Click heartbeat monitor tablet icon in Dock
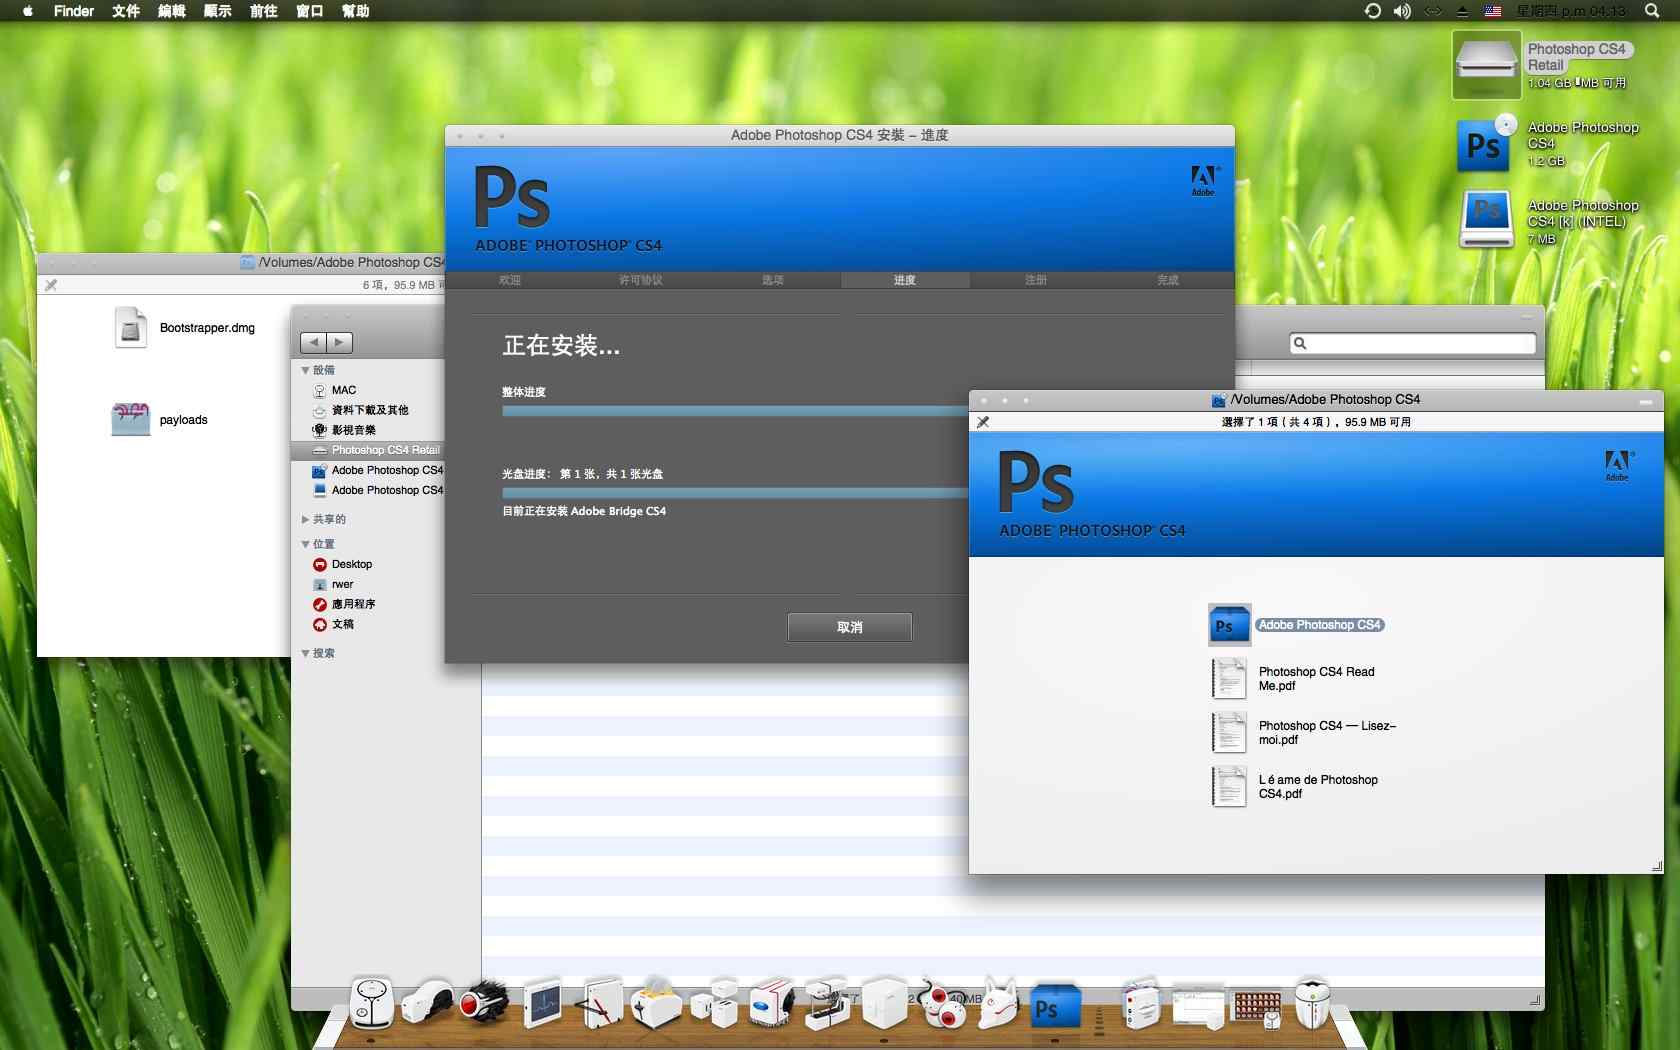Viewport: 1680px width, 1050px height. 543,1003
